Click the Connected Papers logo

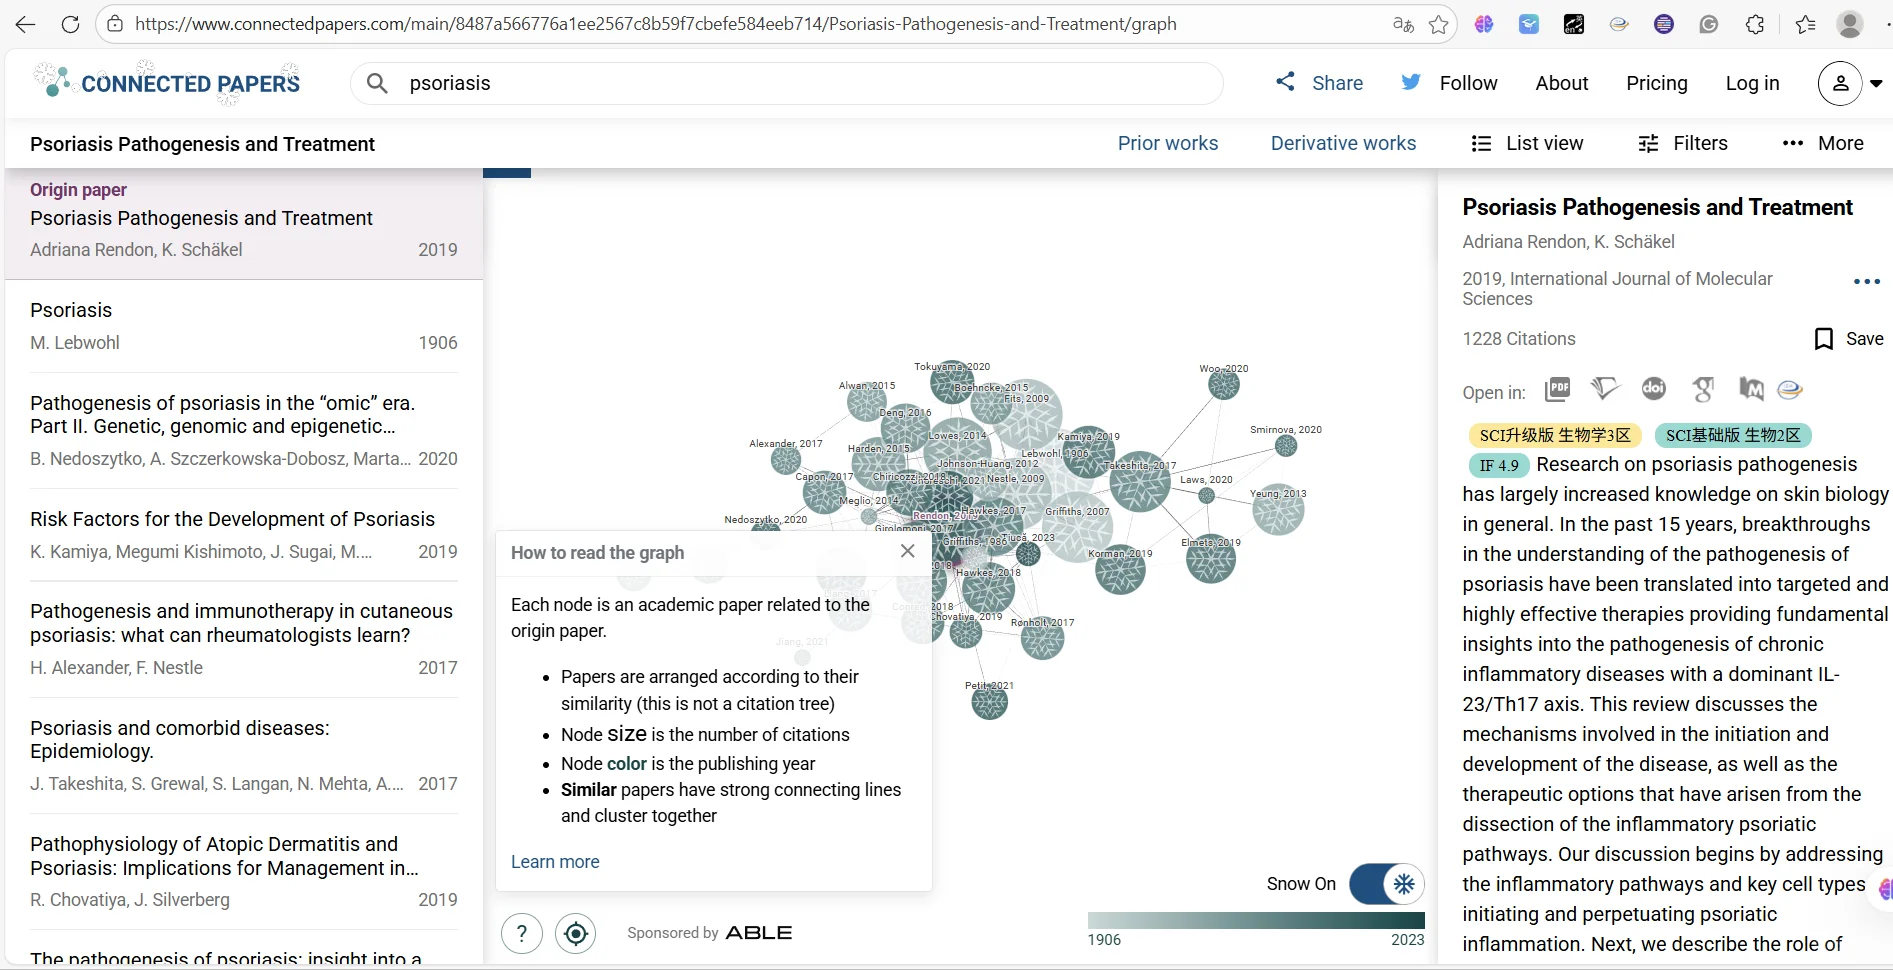click(166, 83)
